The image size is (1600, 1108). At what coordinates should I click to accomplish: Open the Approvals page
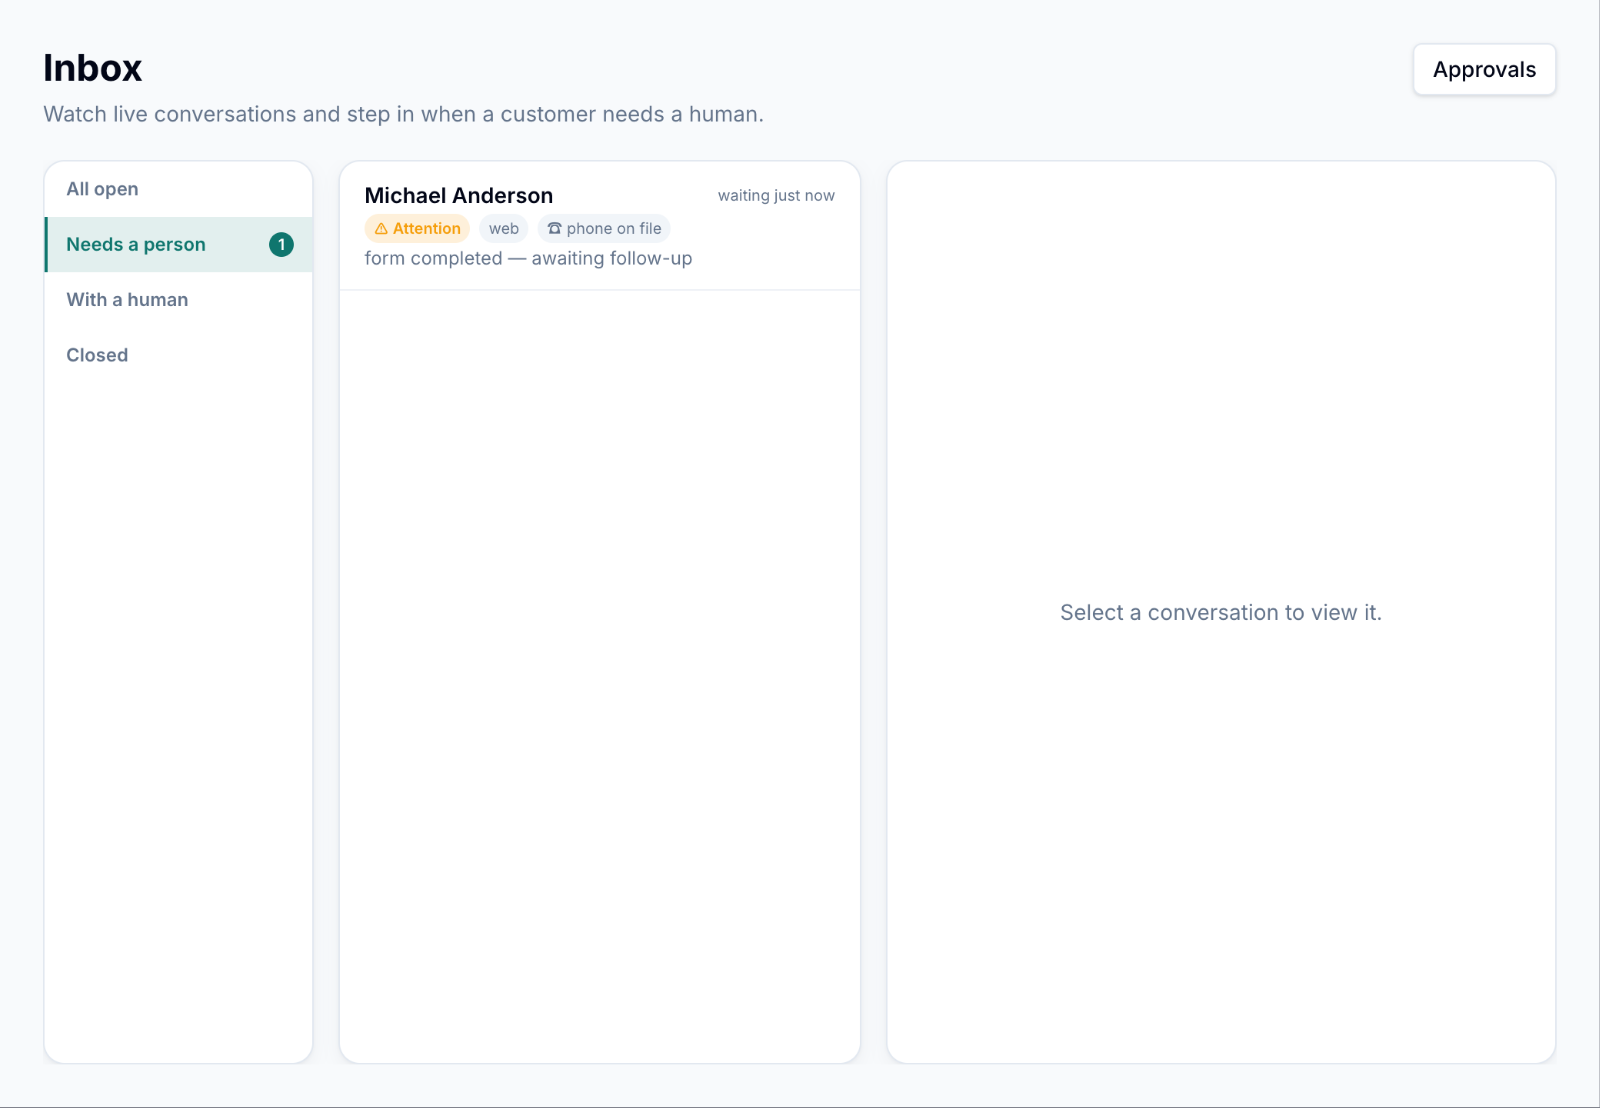[x=1484, y=70]
